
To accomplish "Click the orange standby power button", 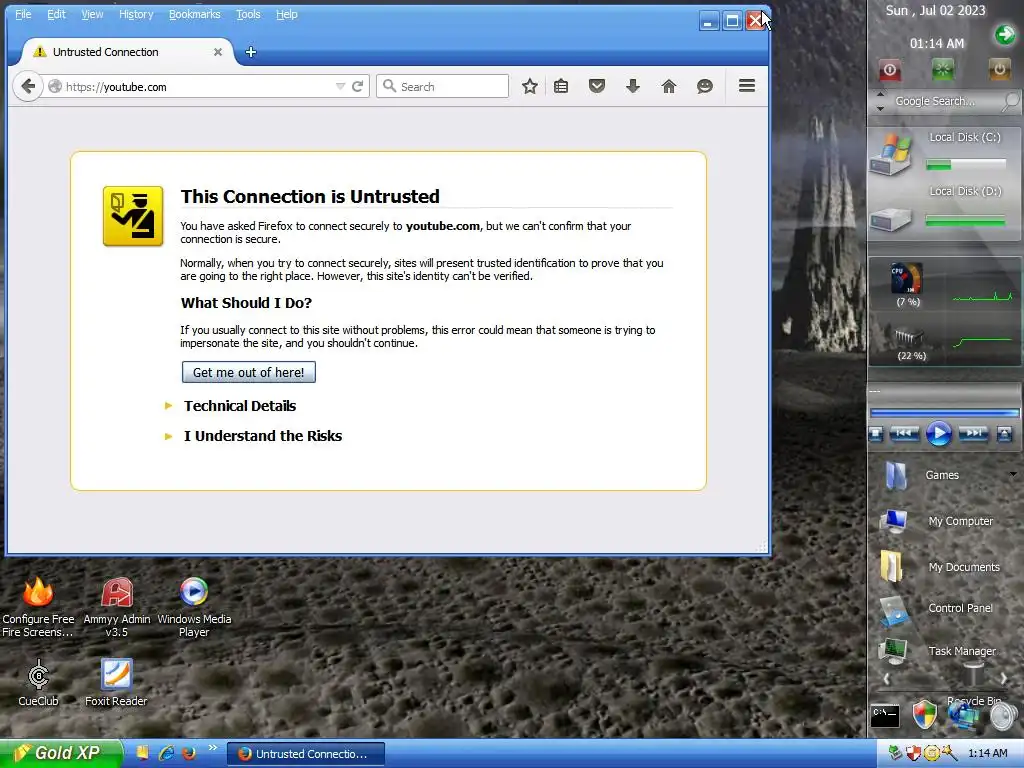I will (999, 69).
